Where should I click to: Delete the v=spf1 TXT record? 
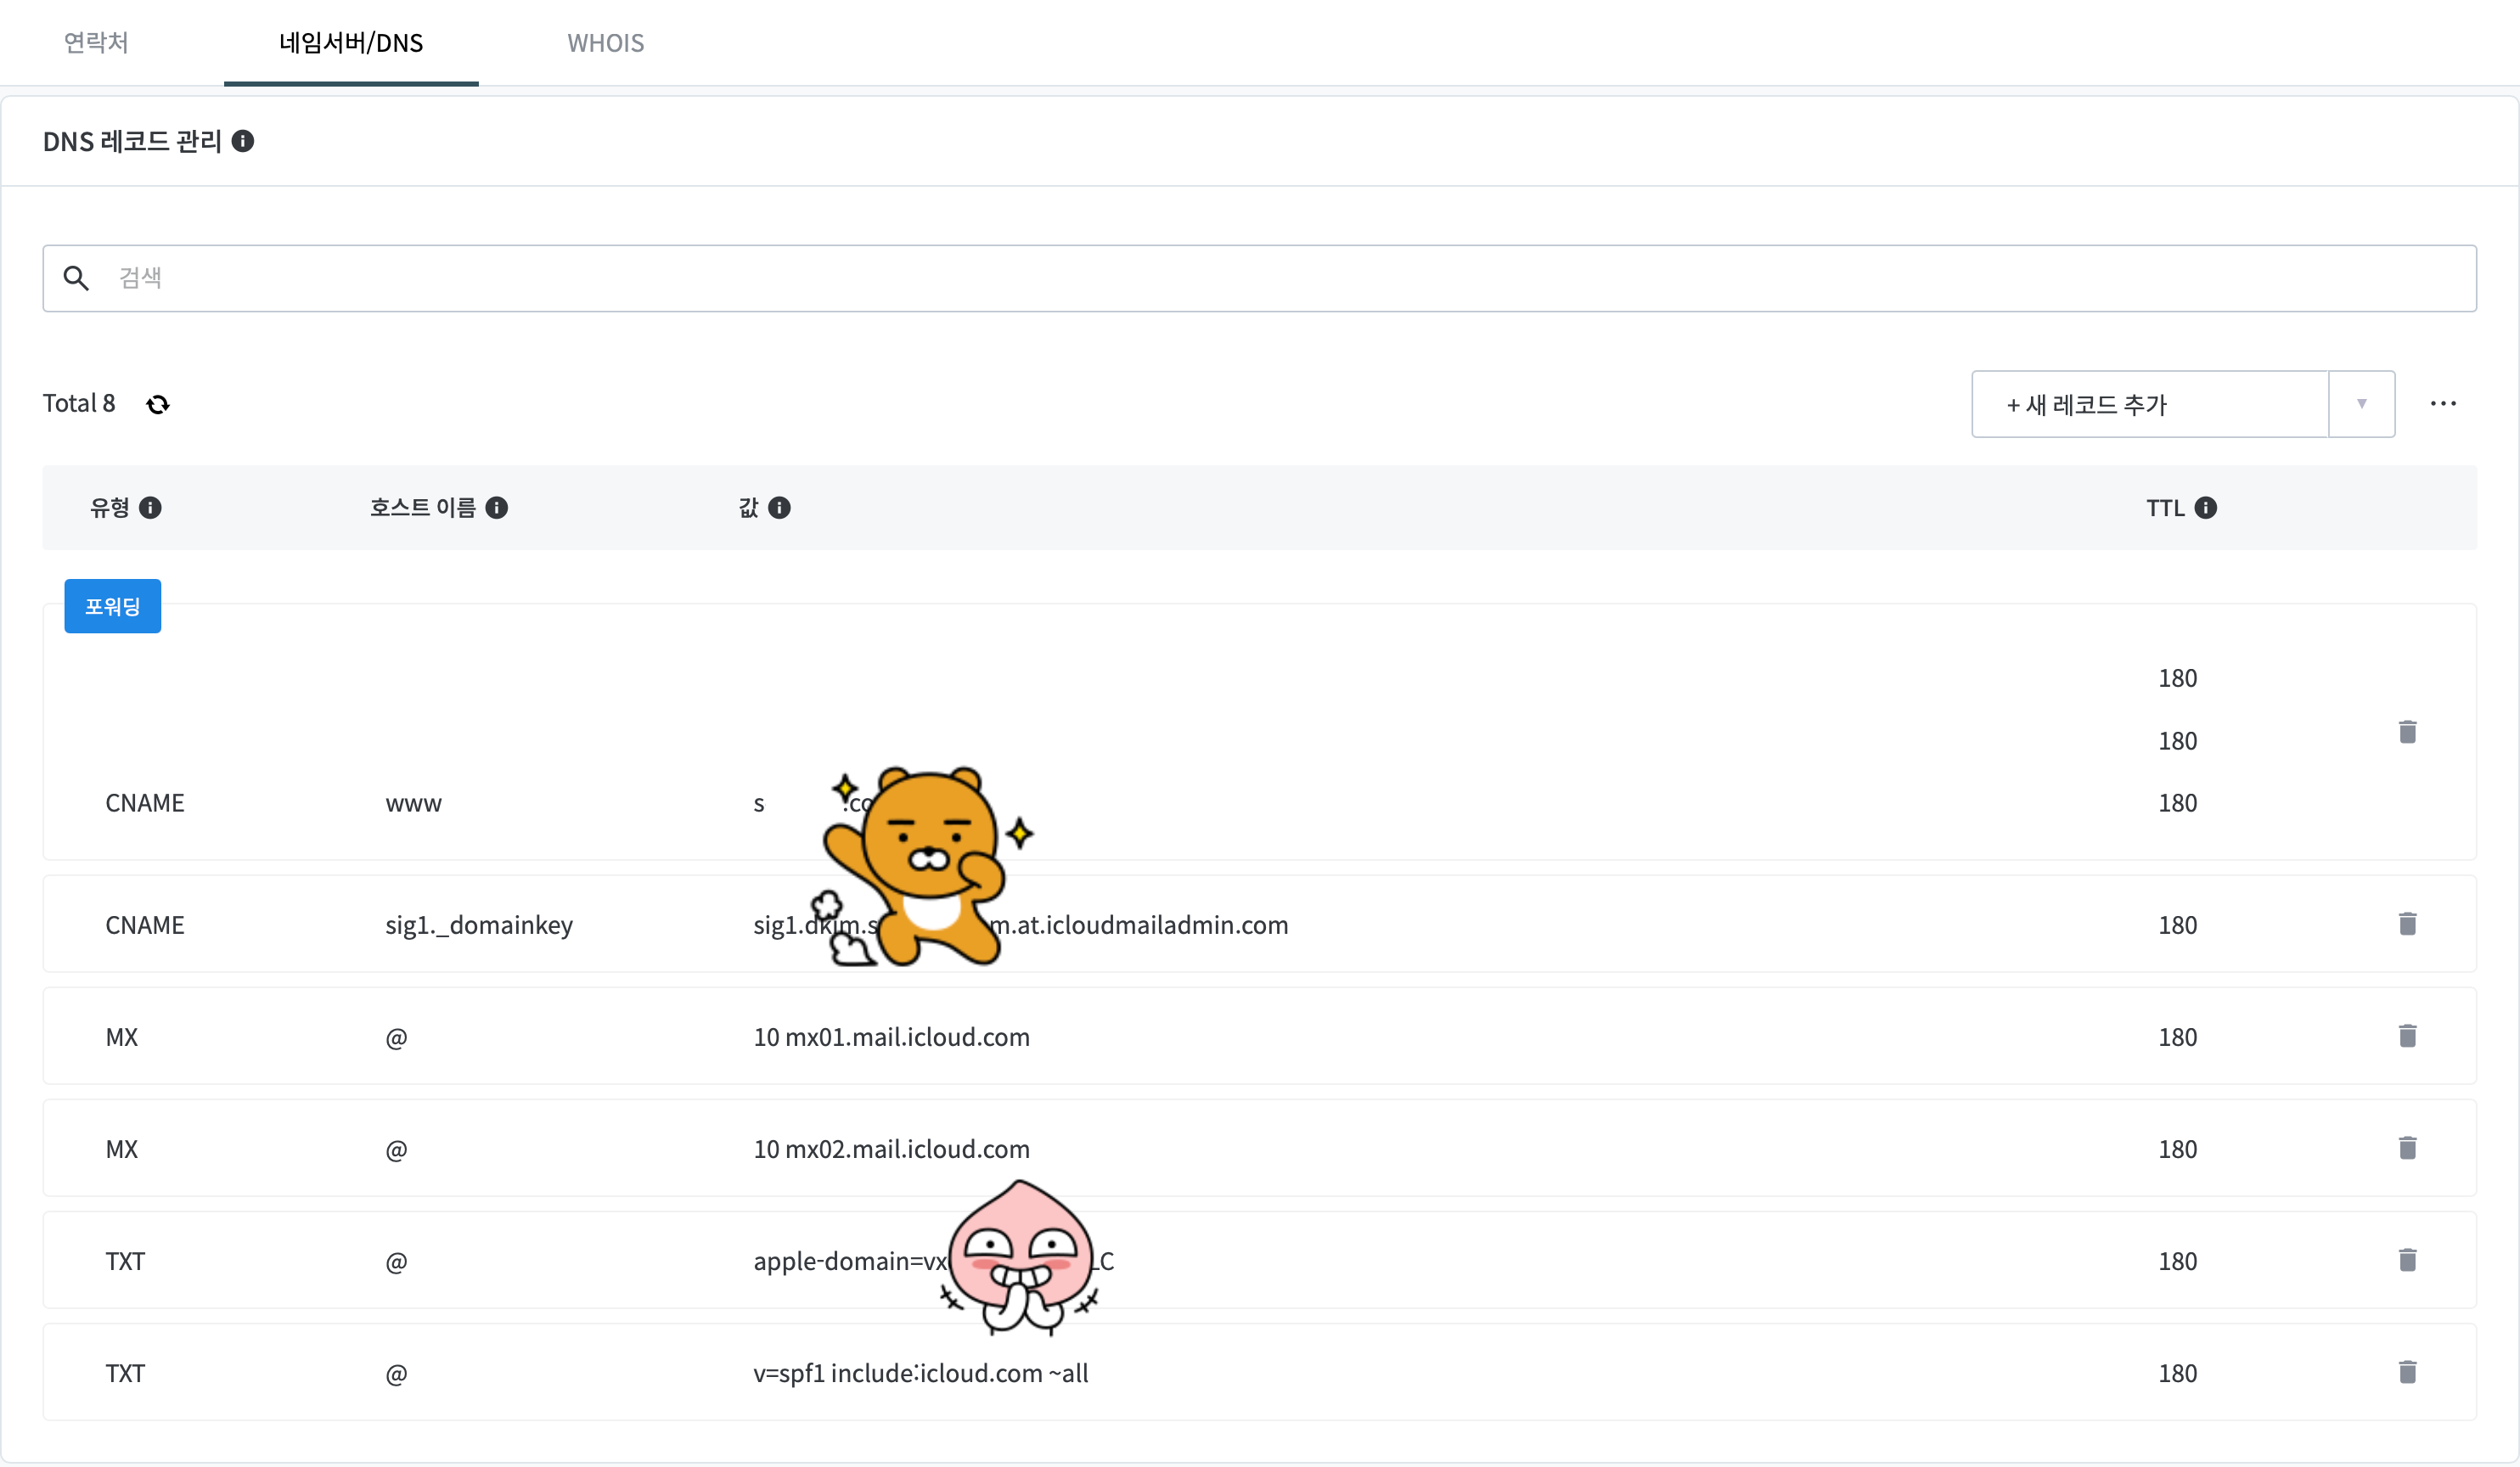2407,1371
